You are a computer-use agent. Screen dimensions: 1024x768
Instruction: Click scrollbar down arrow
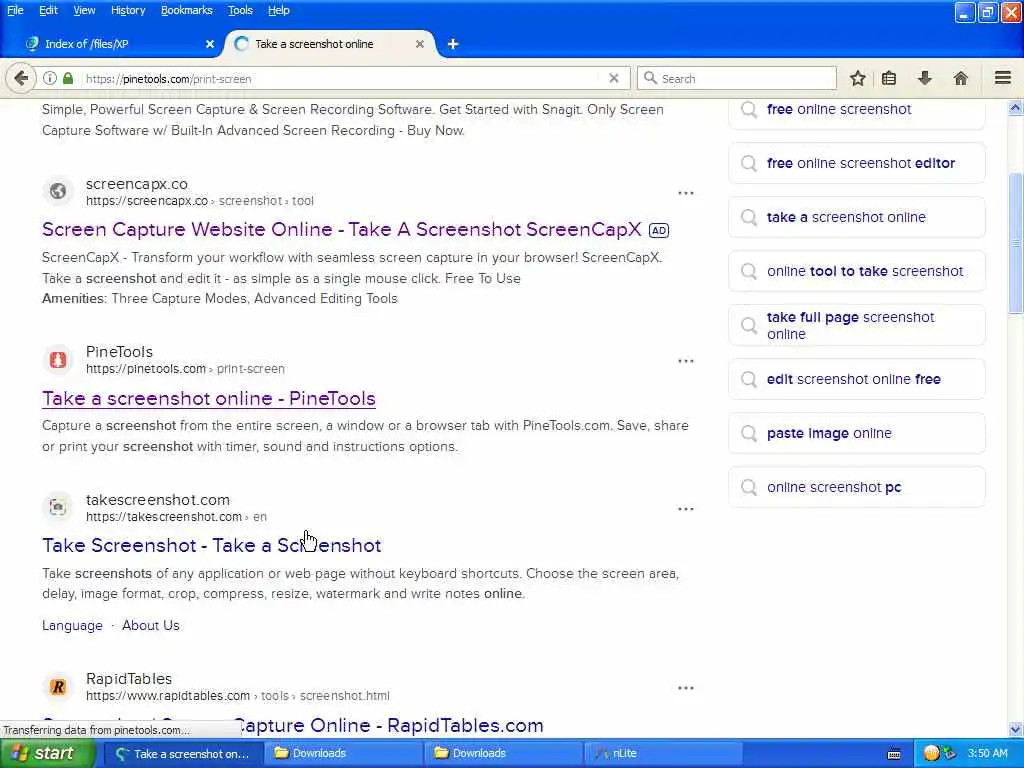[1016, 729]
